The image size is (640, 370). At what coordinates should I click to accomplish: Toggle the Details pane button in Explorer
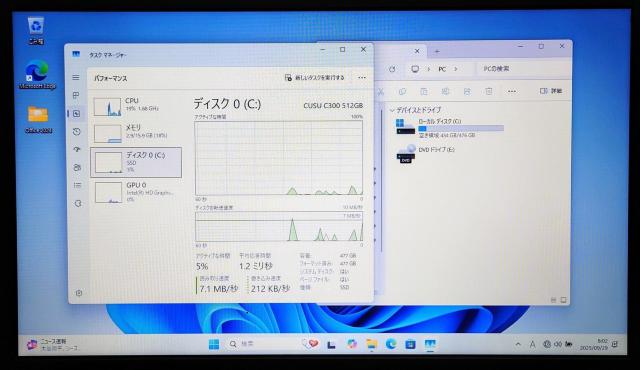click(551, 91)
